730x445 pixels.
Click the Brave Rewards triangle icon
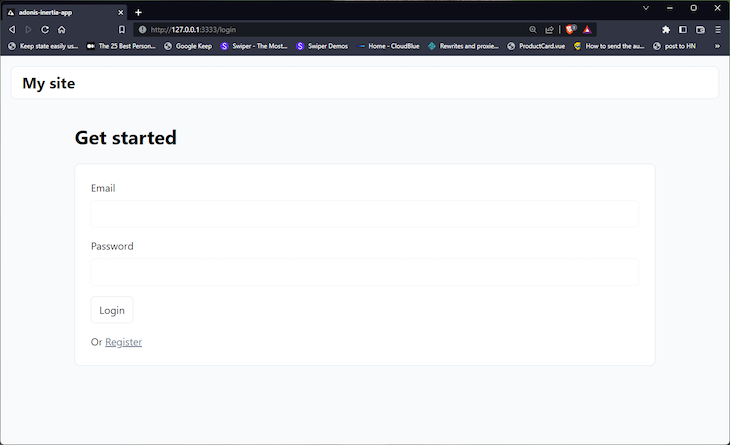(587, 30)
